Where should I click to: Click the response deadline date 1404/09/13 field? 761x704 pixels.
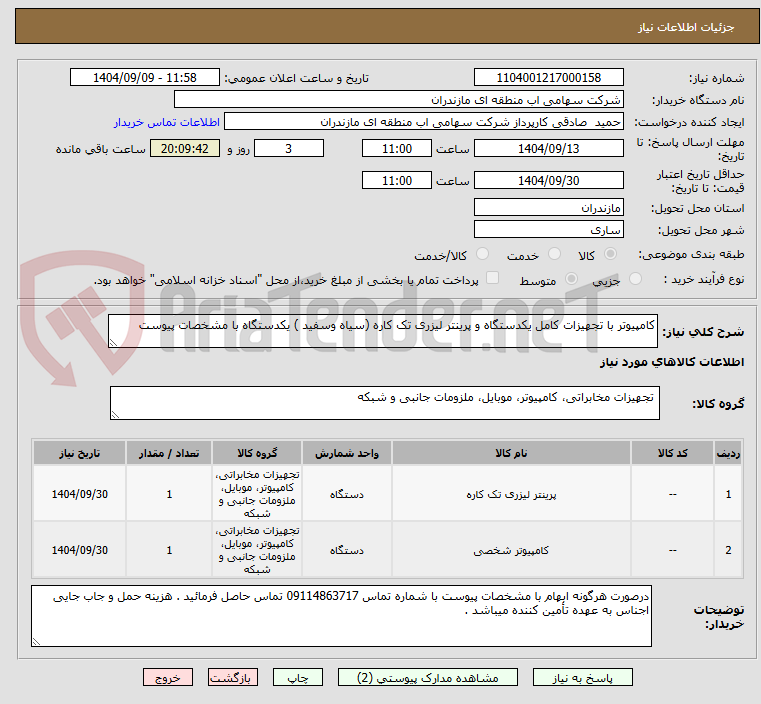[x=548, y=149]
